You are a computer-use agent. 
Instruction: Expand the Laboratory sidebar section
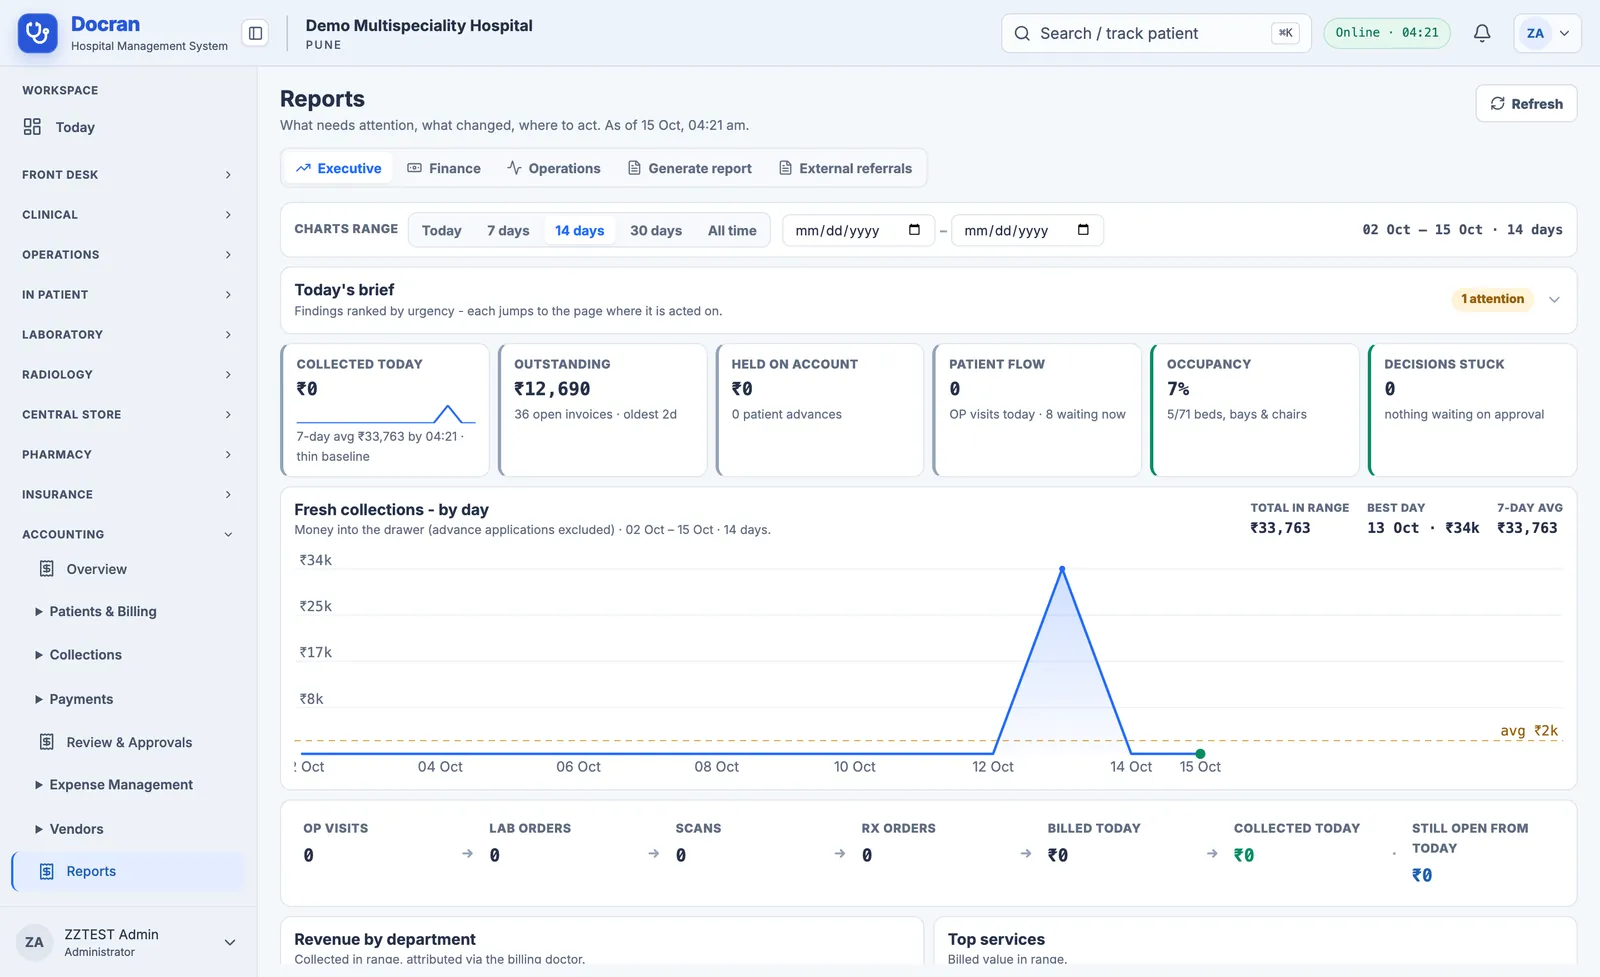[127, 335]
